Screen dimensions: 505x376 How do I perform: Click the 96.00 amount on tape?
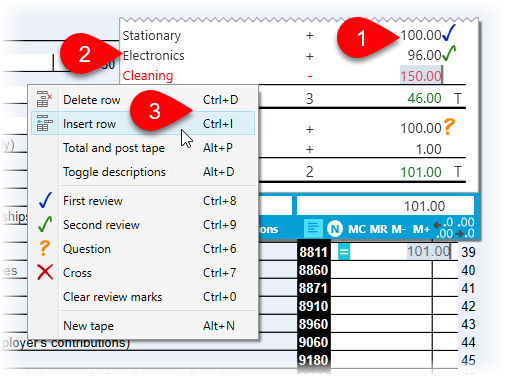[424, 55]
